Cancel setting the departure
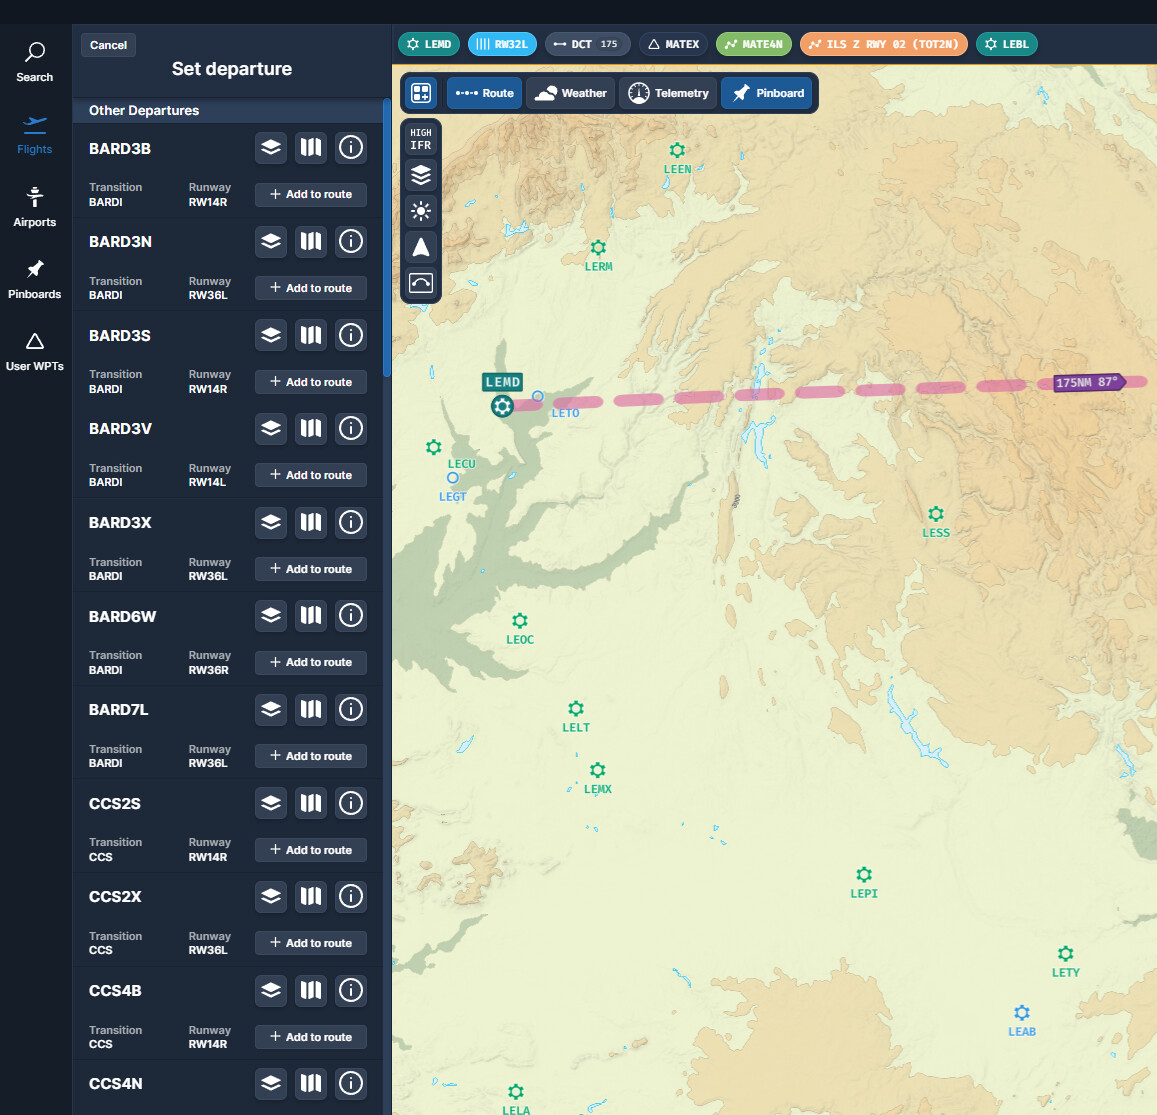1157x1115 pixels. pyautogui.click(x=108, y=45)
